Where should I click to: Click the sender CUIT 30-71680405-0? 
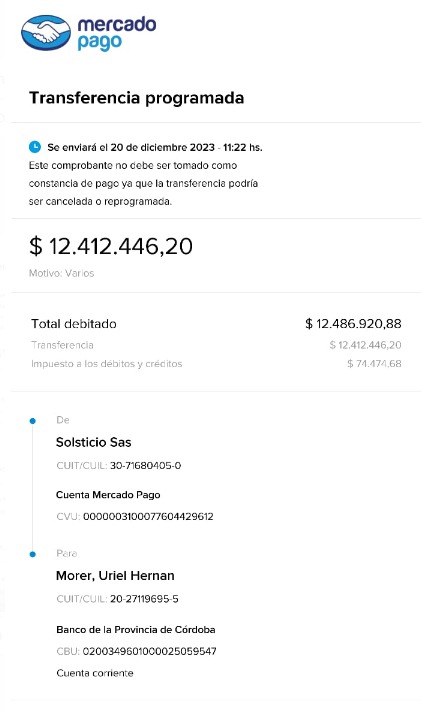click(146, 466)
